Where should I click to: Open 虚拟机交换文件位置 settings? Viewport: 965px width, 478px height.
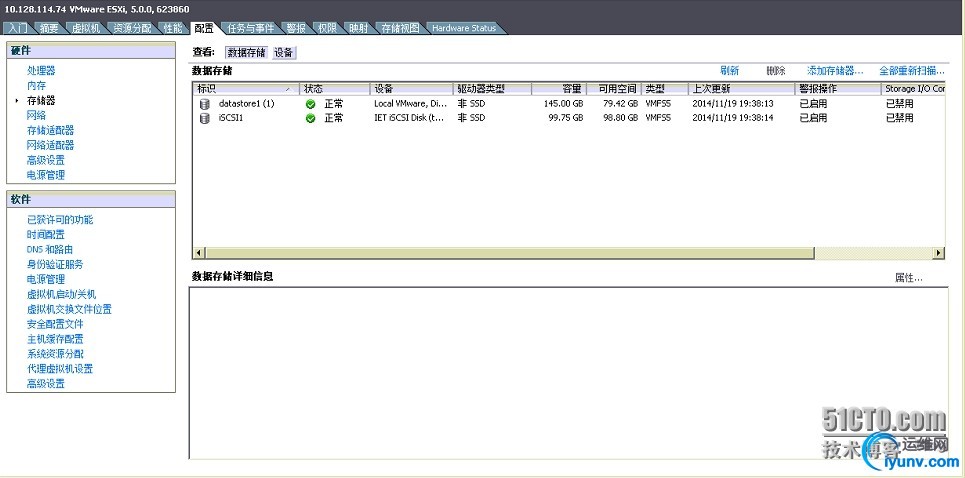point(70,309)
